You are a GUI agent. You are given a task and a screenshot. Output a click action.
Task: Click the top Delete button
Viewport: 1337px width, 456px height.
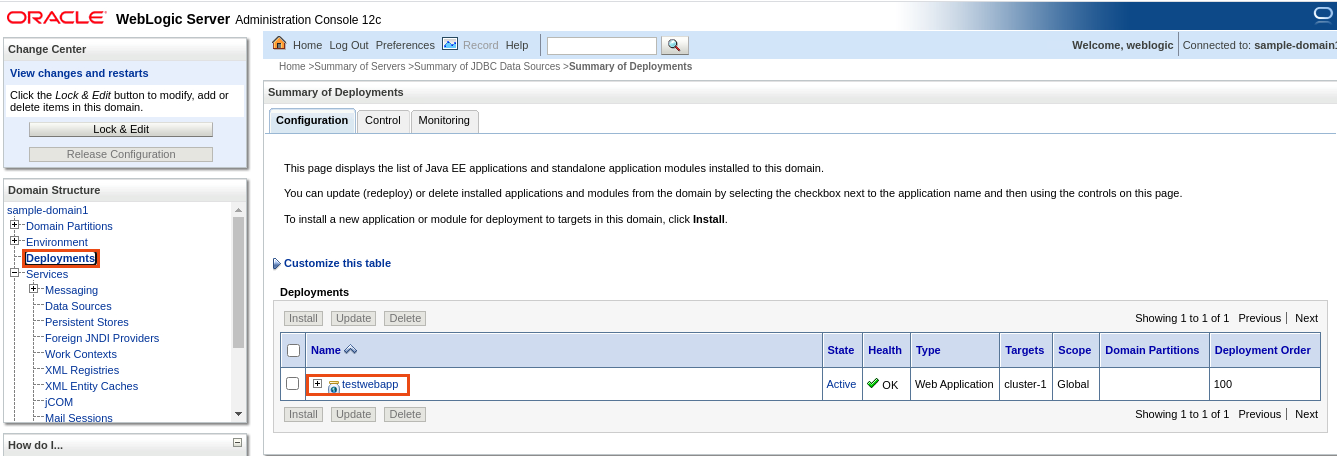(x=405, y=318)
